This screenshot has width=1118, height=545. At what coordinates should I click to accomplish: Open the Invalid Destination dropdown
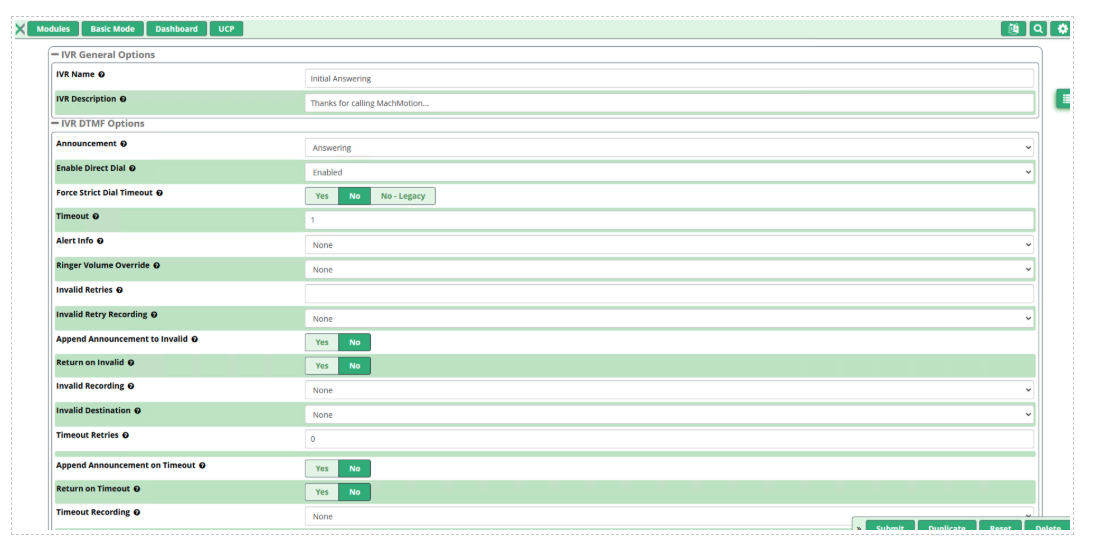click(x=668, y=415)
